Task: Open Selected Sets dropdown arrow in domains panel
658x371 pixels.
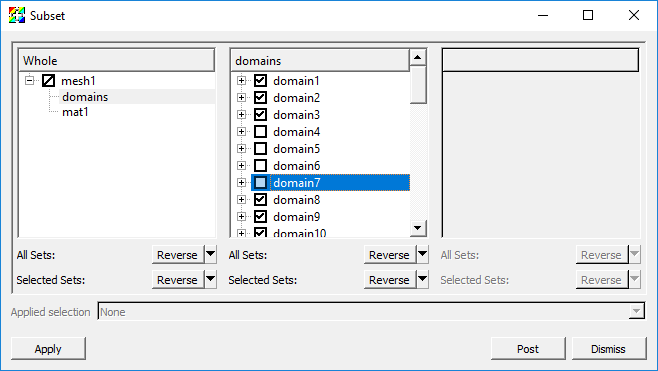Action: (423, 279)
